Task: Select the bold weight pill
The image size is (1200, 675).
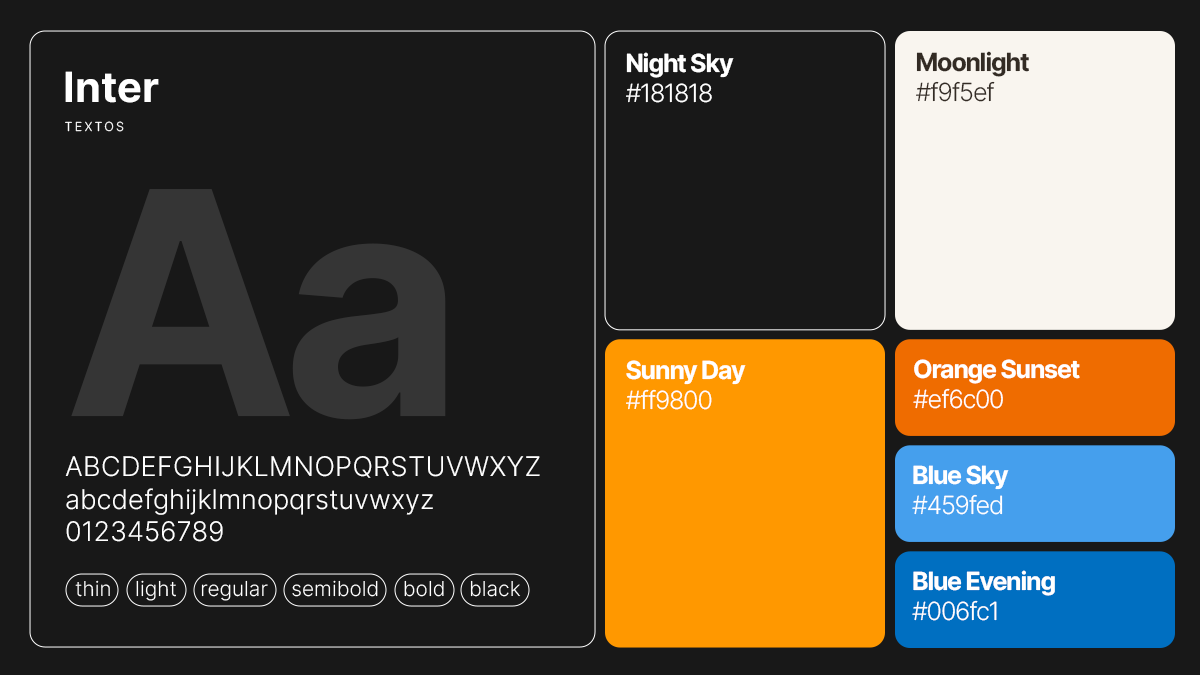Action: [424, 590]
